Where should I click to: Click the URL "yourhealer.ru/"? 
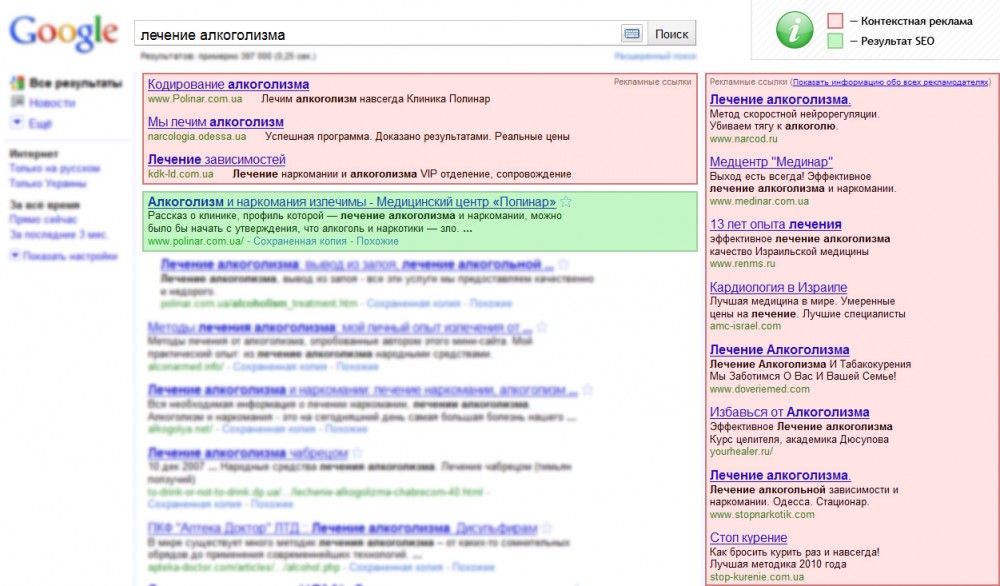click(741, 451)
